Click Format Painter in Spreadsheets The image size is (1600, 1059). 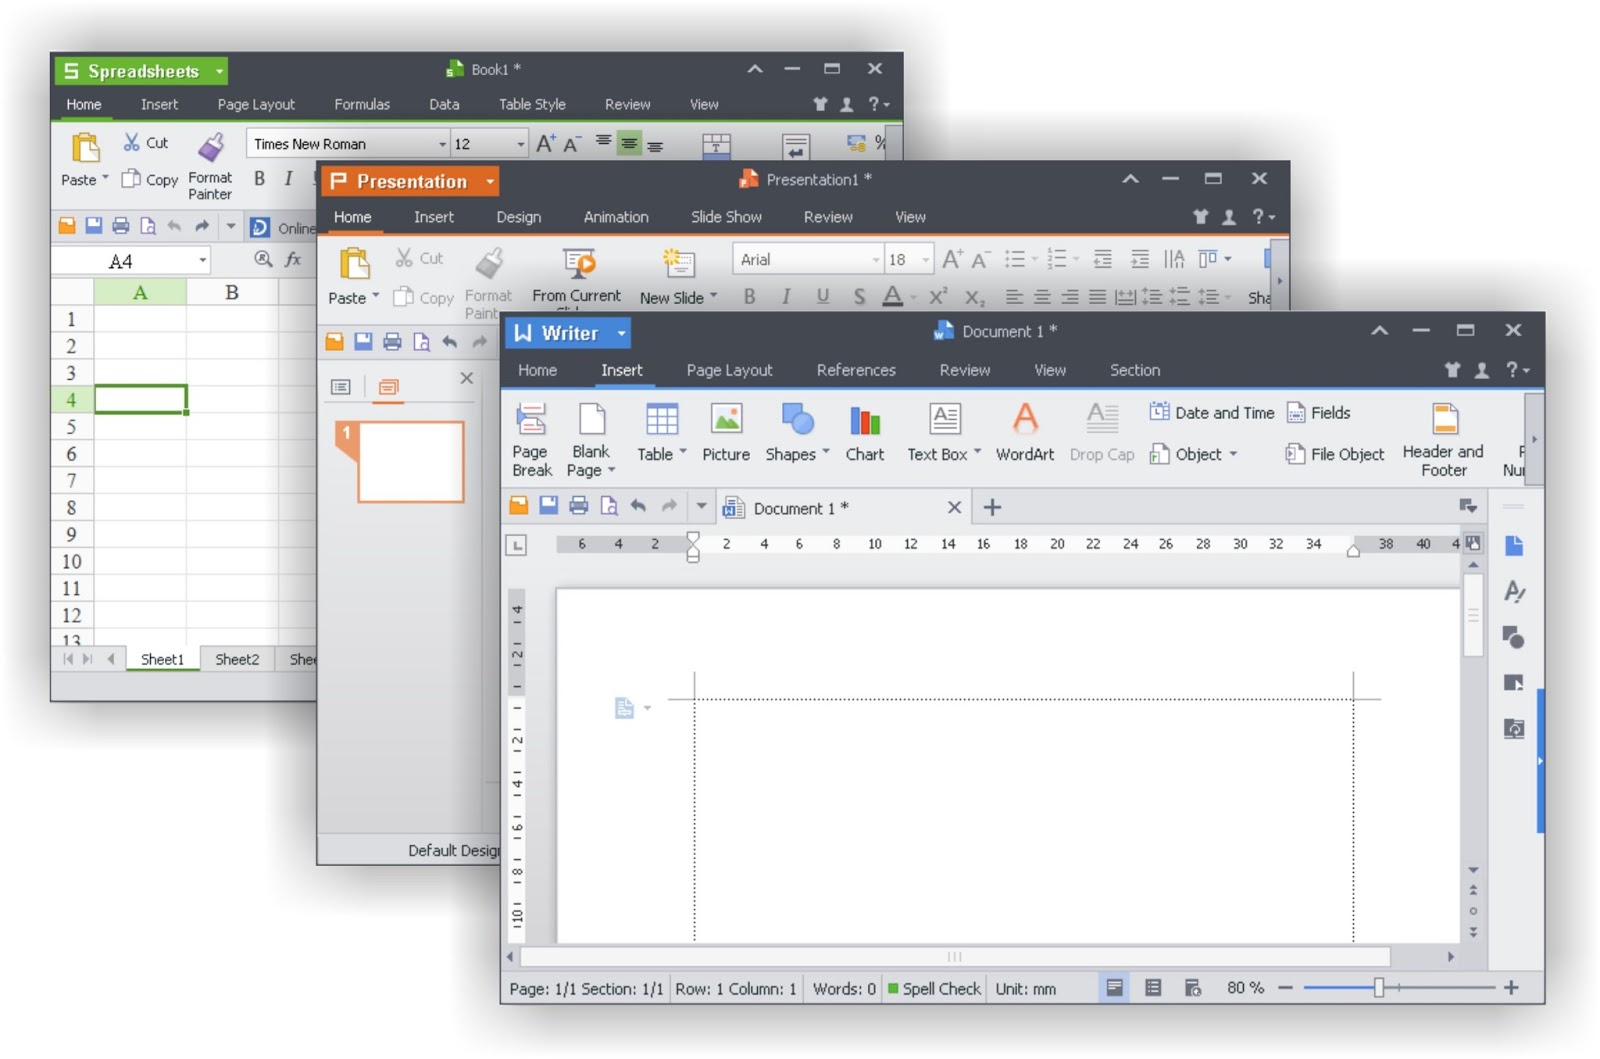(x=210, y=166)
